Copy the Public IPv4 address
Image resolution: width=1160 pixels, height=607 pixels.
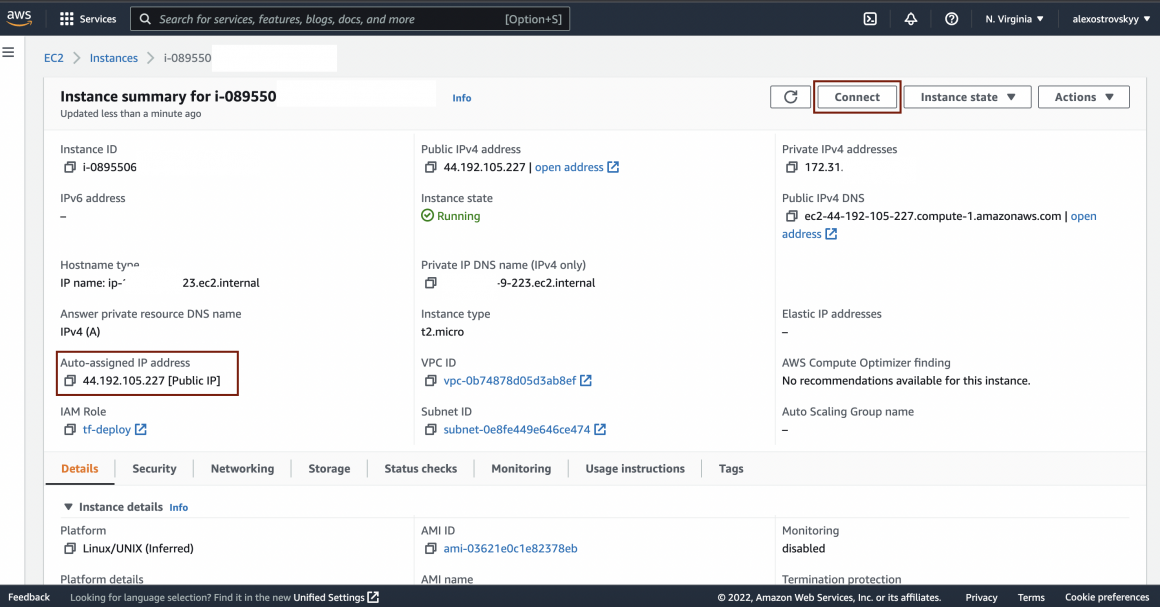431,168
